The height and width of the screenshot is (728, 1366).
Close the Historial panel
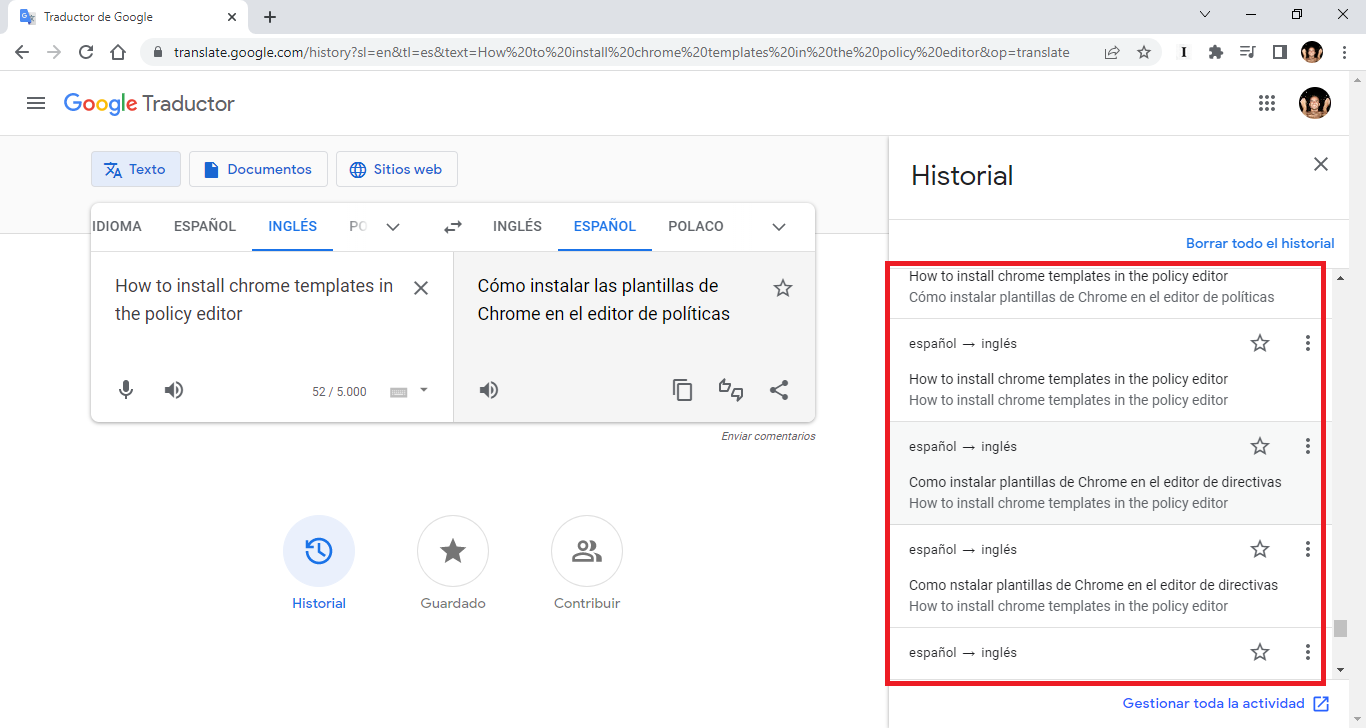click(1321, 164)
